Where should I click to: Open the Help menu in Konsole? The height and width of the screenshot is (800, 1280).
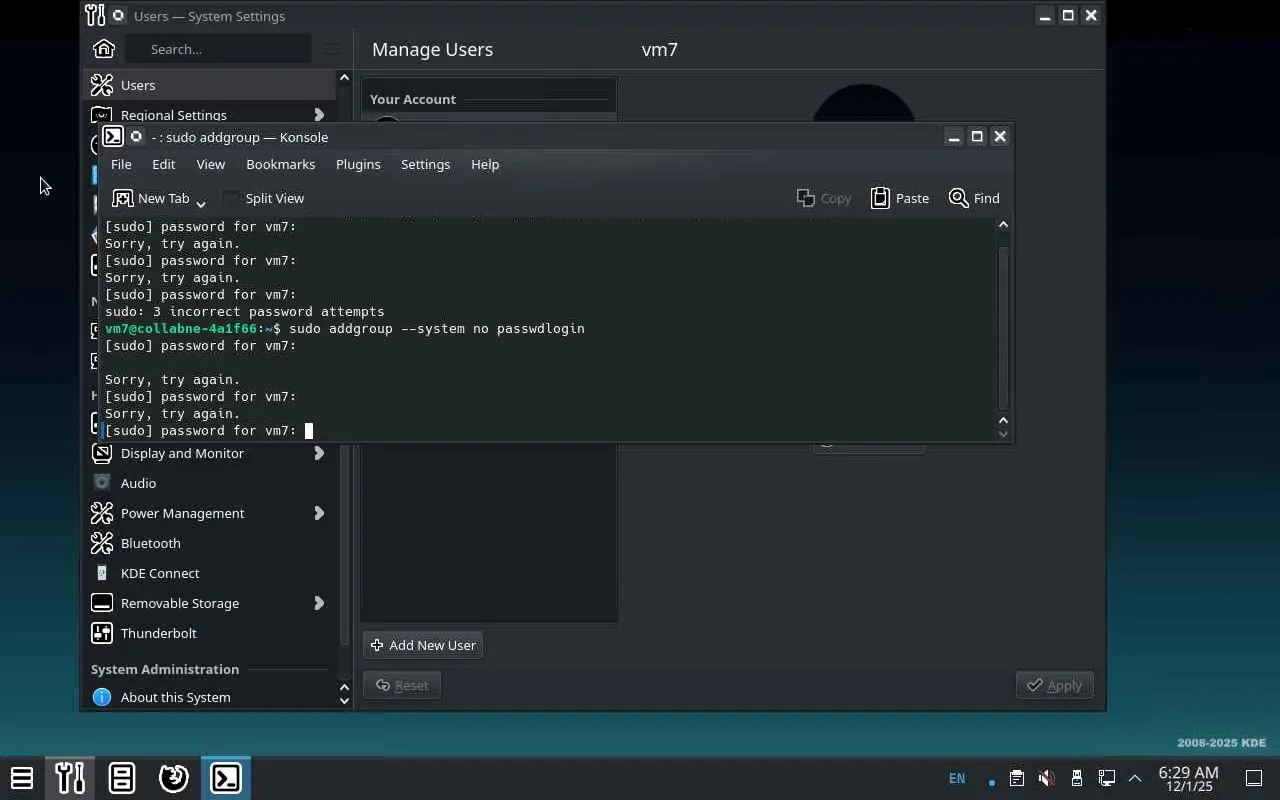tap(485, 164)
